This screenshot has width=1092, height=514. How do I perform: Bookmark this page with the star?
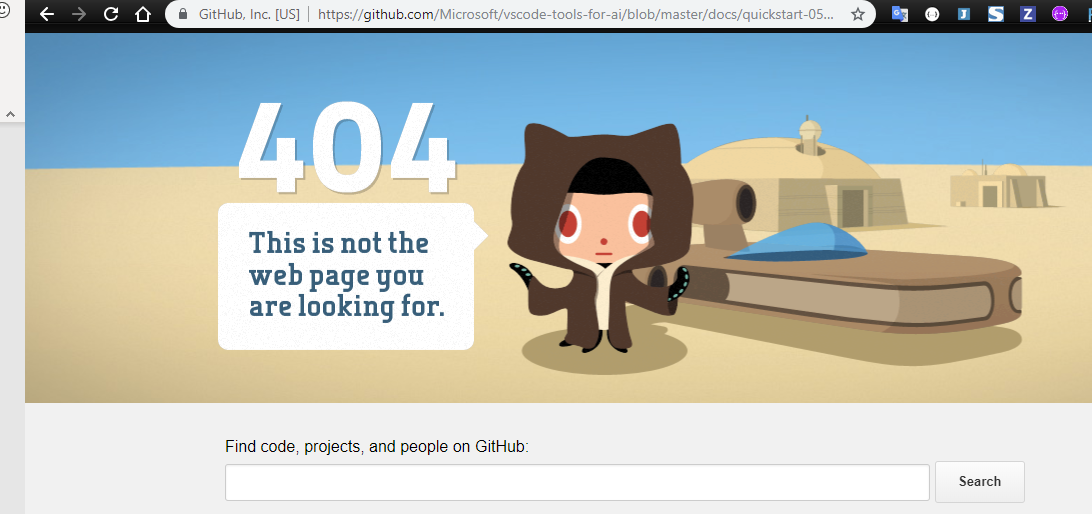tap(858, 14)
